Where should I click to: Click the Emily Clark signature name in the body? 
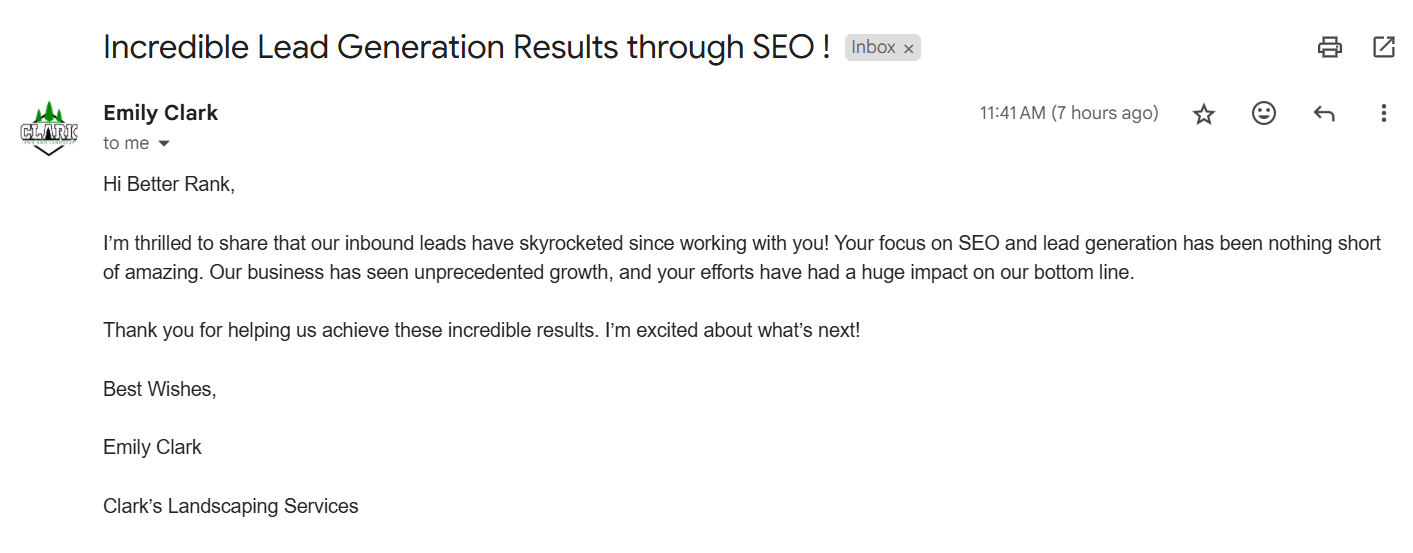point(152,447)
